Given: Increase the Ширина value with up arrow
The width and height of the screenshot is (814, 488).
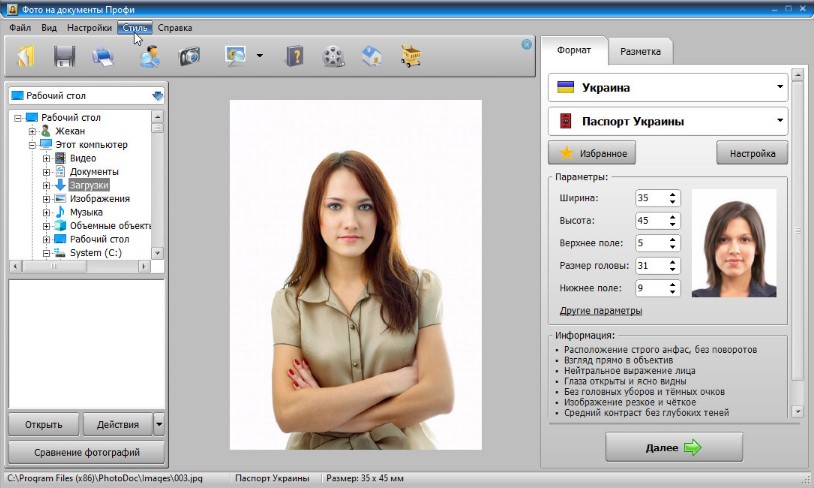Looking at the screenshot, I should [672, 194].
